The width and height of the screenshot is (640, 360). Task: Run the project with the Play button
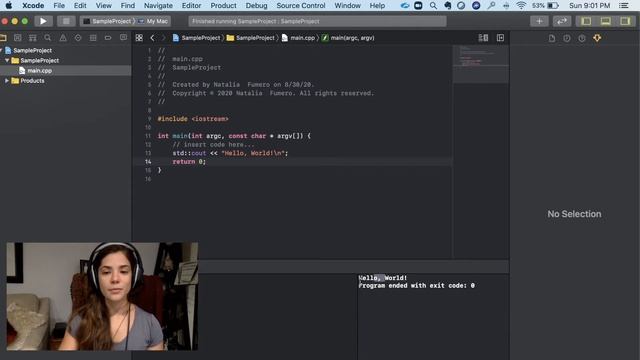click(x=43, y=21)
